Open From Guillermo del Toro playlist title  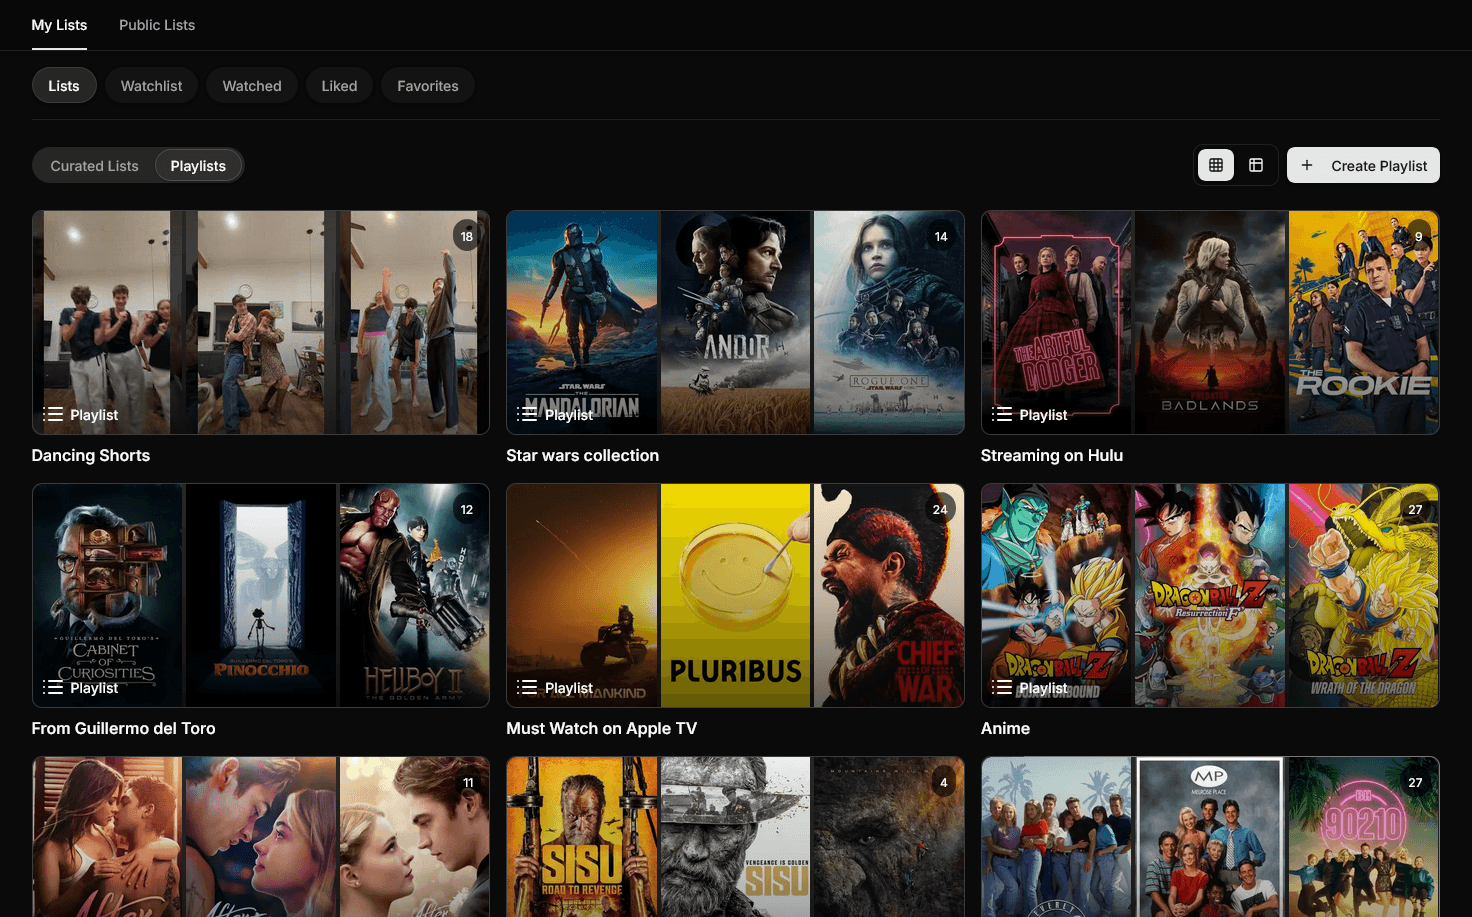tap(123, 729)
